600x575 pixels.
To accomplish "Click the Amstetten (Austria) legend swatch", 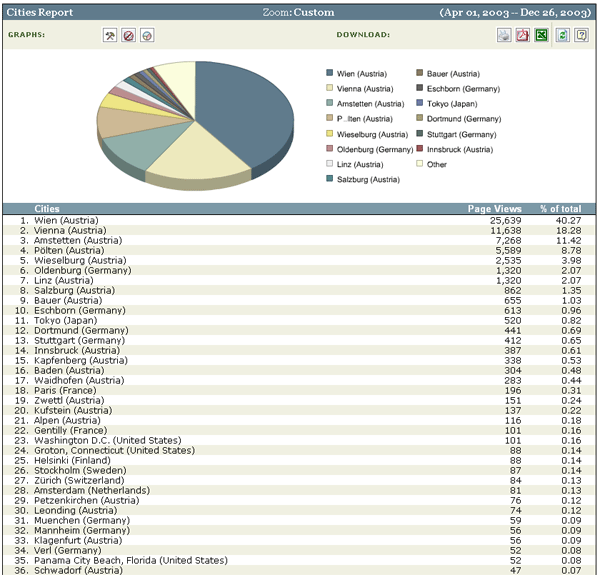I will click(x=329, y=103).
